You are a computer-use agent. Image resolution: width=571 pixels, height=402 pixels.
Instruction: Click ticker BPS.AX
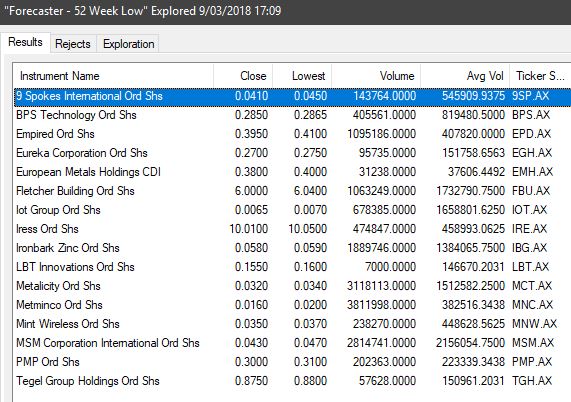pyautogui.click(x=531, y=115)
